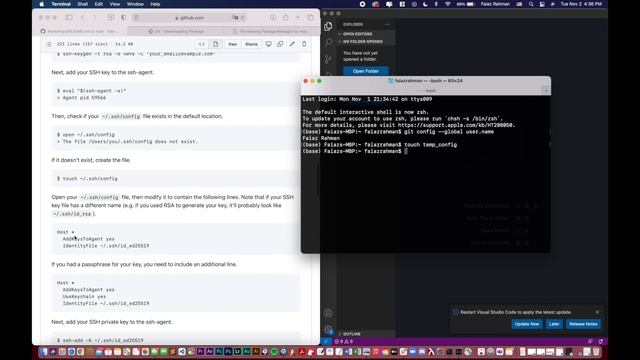Open the feedback icon in VS Code status bar

pos(590,341)
